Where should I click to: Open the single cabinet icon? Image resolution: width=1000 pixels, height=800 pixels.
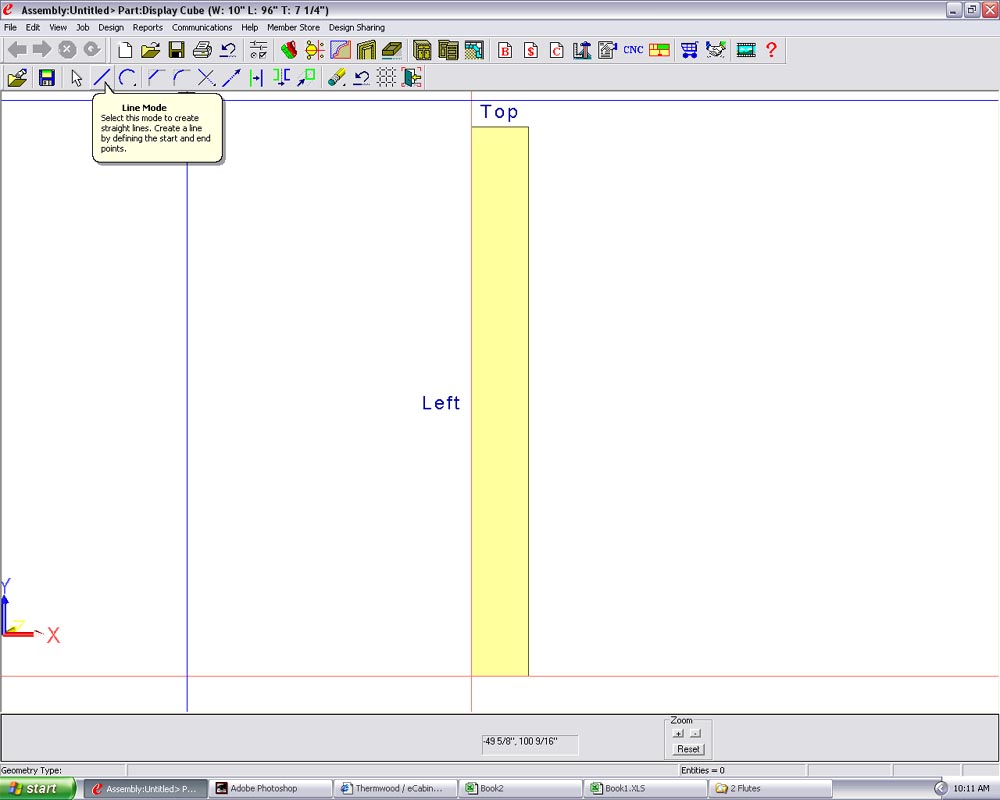[422, 50]
